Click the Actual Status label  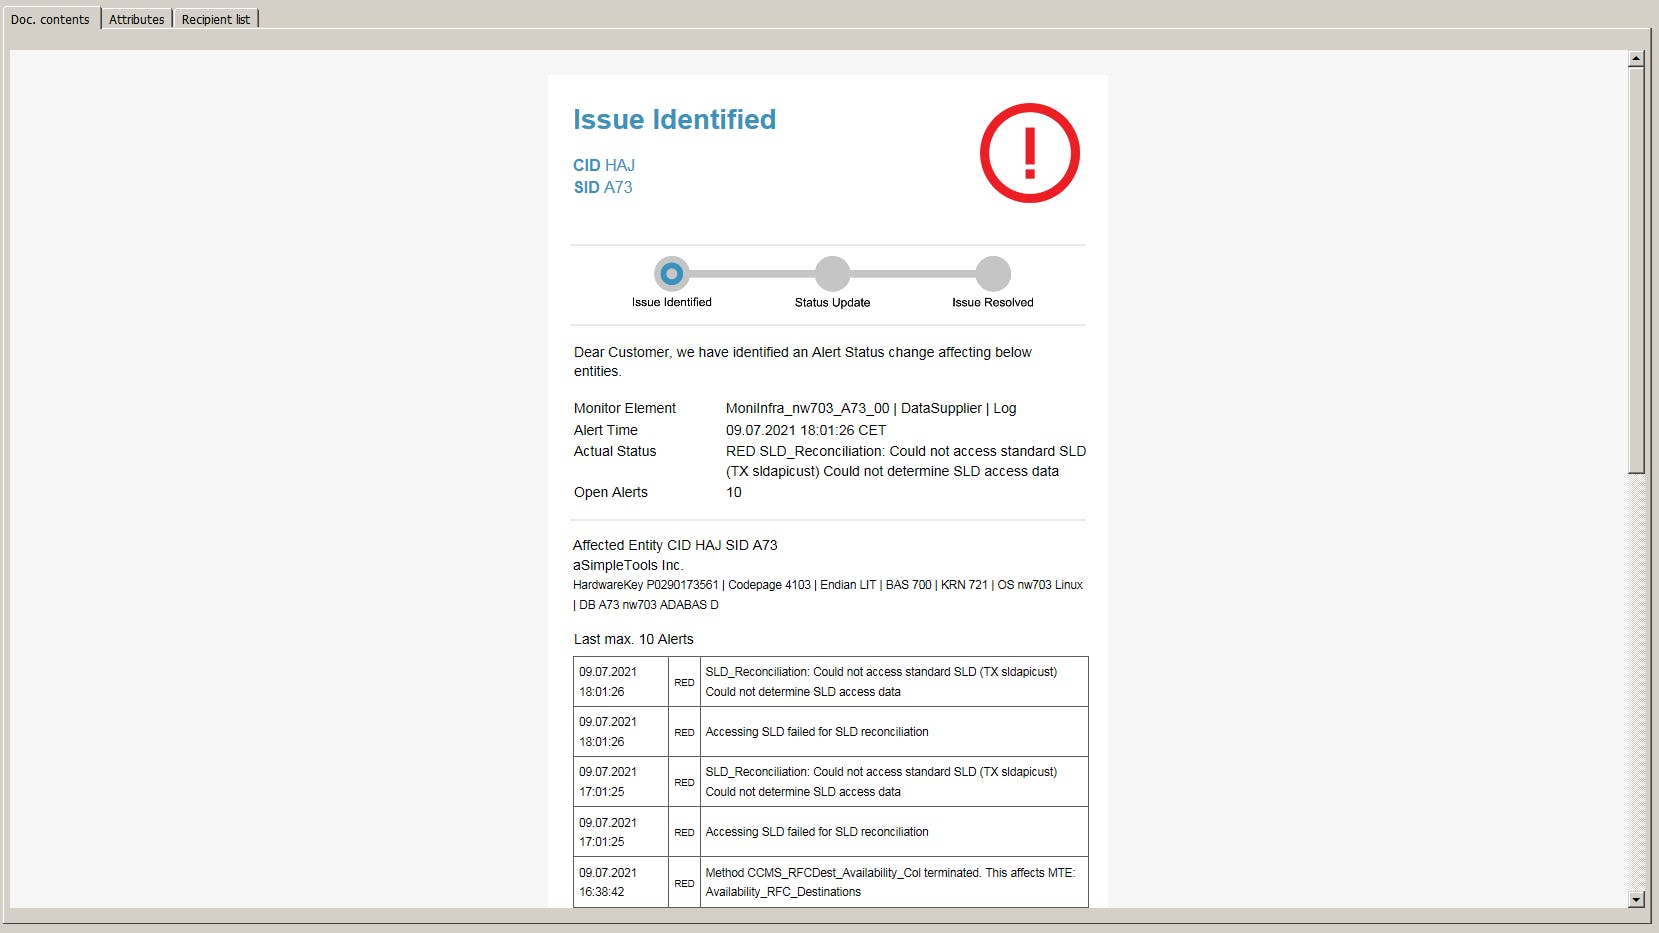pyautogui.click(x=615, y=451)
